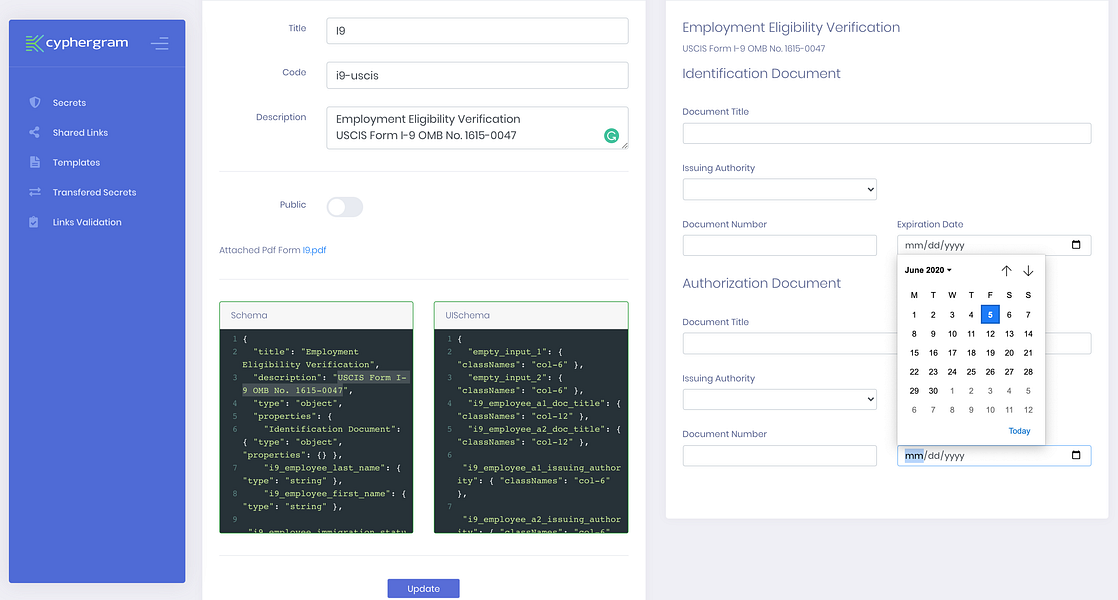Click the Code input field
The width and height of the screenshot is (1118, 600).
tap(477, 76)
